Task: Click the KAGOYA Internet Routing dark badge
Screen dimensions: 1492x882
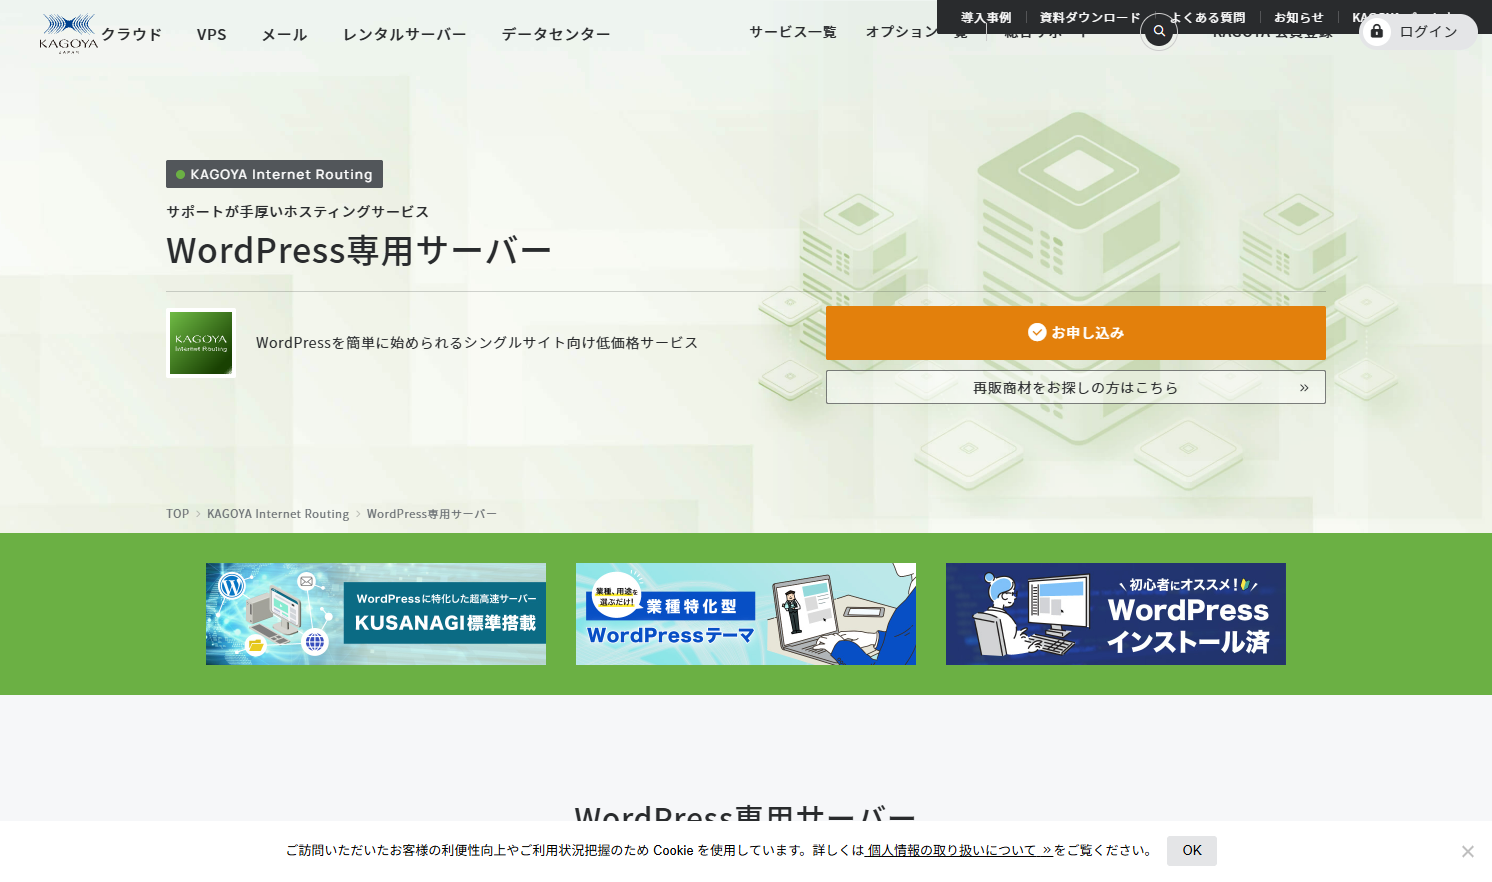Action: tap(274, 174)
